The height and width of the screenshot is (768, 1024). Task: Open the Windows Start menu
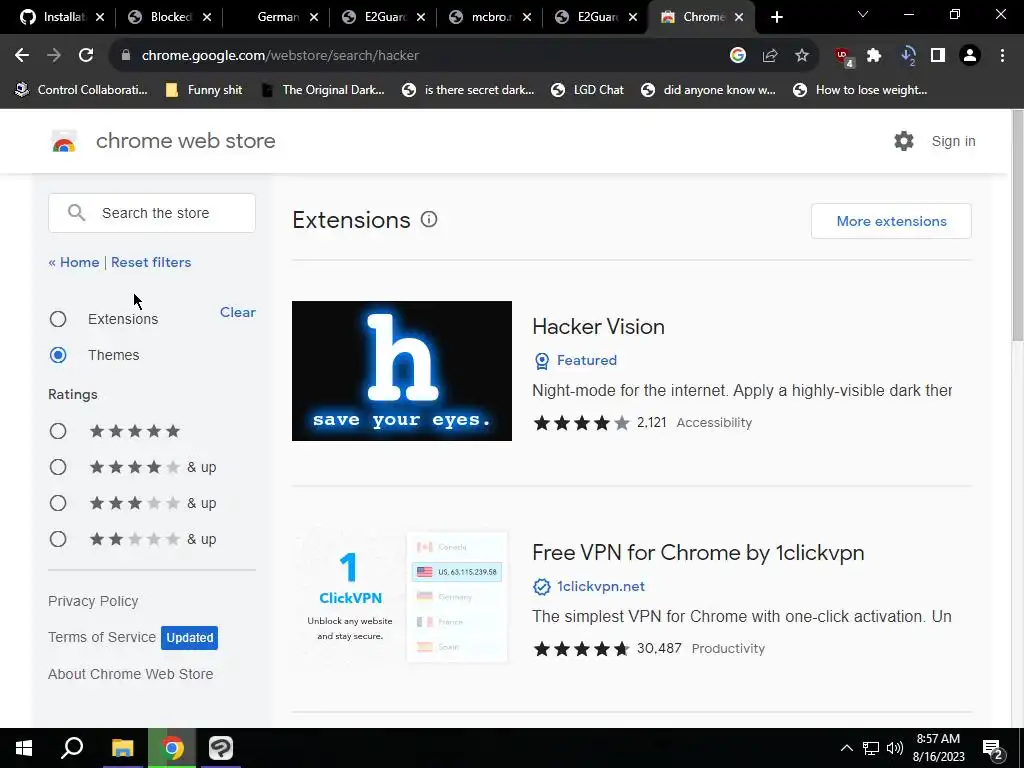[x=24, y=748]
